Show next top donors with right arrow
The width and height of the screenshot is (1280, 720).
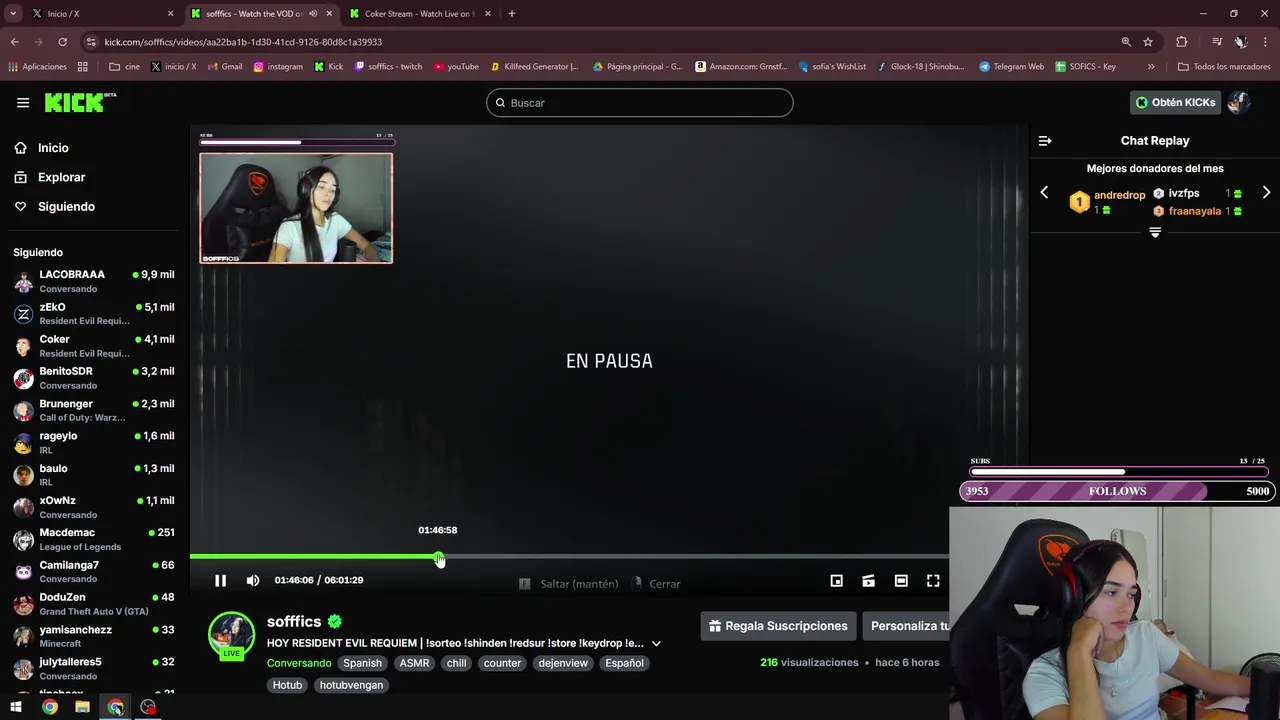(x=1266, y=192)
